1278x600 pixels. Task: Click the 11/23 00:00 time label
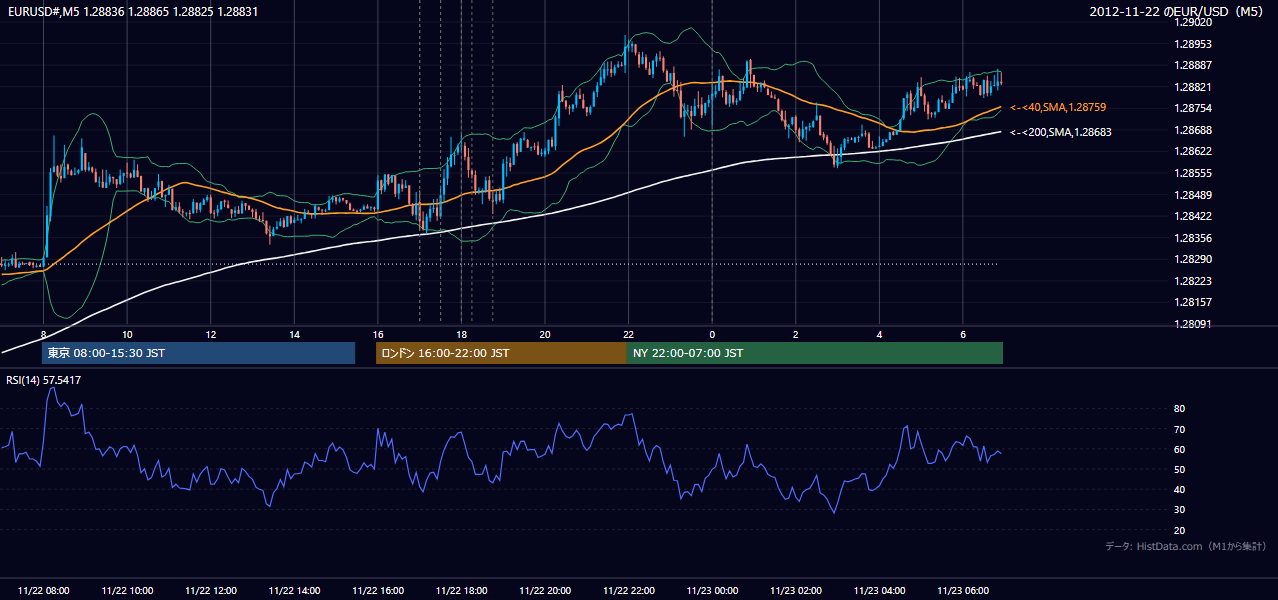point(712,591)
